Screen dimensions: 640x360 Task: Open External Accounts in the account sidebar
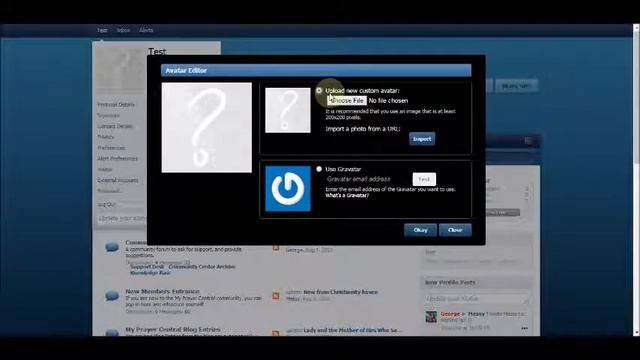point(118,180)
